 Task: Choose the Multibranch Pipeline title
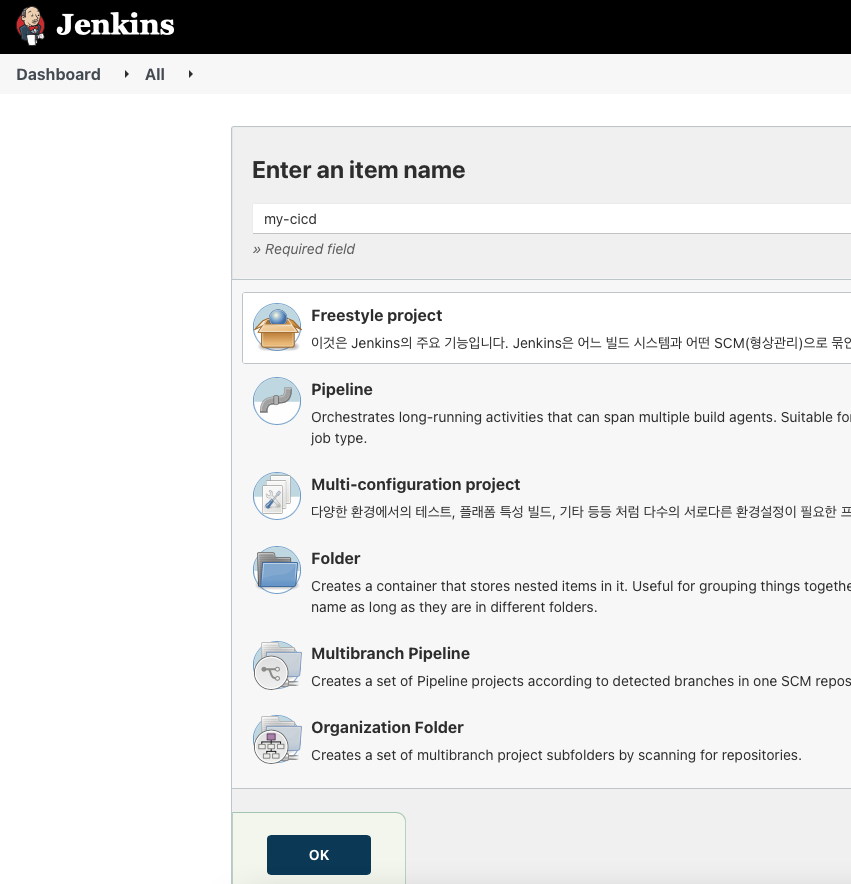[x=390, y=653]
